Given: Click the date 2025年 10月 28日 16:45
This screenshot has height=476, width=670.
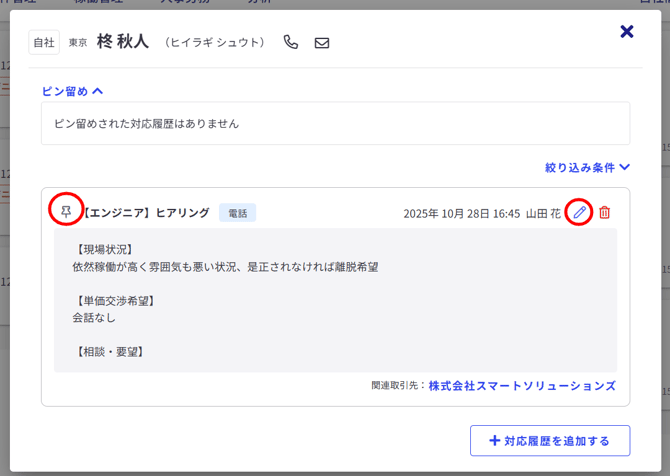Looking at the screenshot, I should 462,213.
